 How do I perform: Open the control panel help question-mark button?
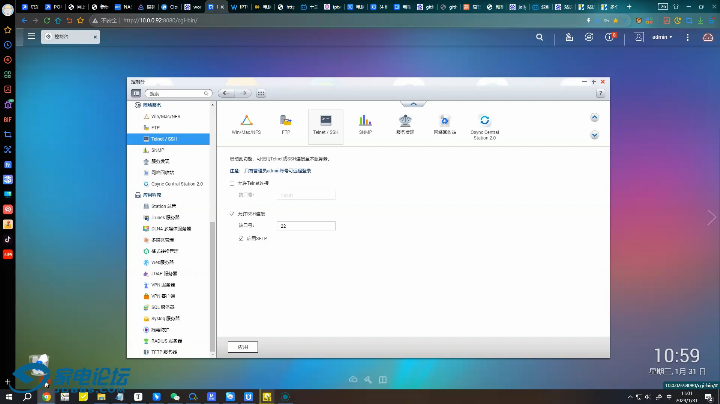click(600, 93)
